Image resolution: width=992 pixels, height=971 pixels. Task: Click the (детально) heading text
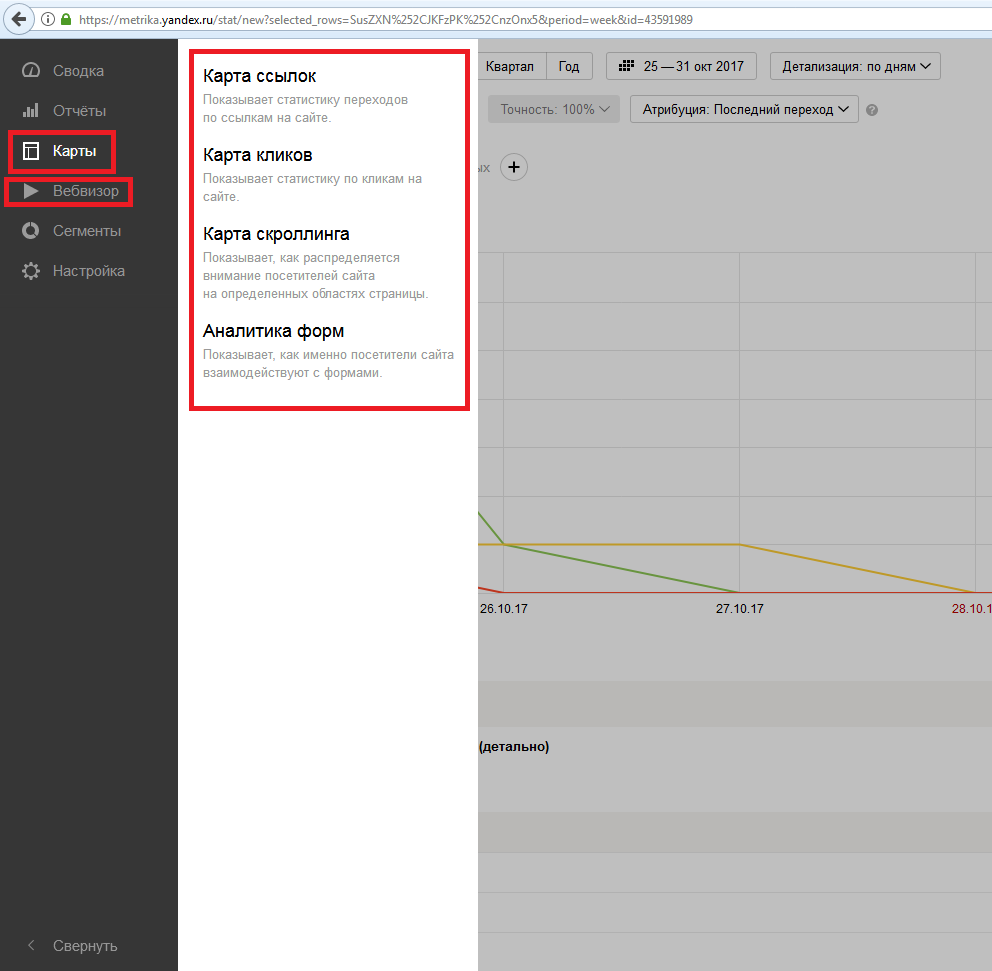coord(514,746)
